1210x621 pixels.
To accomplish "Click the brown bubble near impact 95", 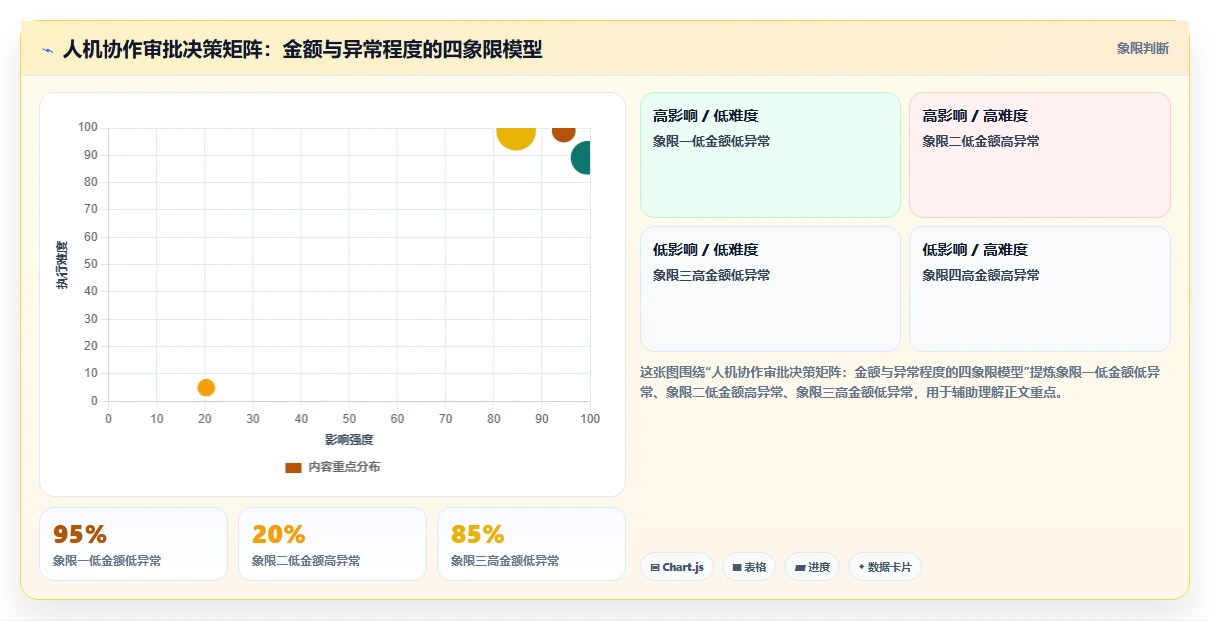I will point(564,134).
